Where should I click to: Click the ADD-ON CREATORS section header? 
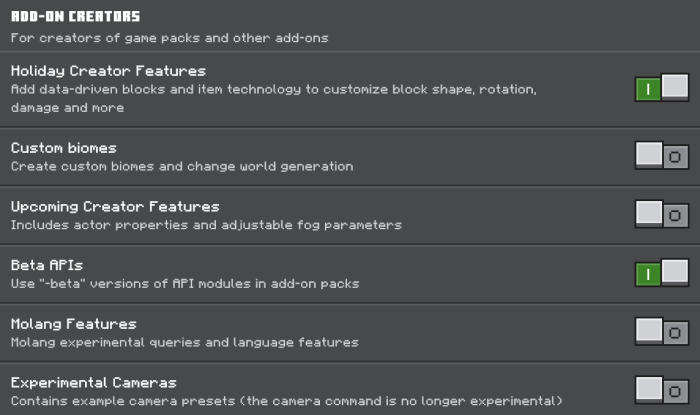pyautogui.click(x=75, y=17)
